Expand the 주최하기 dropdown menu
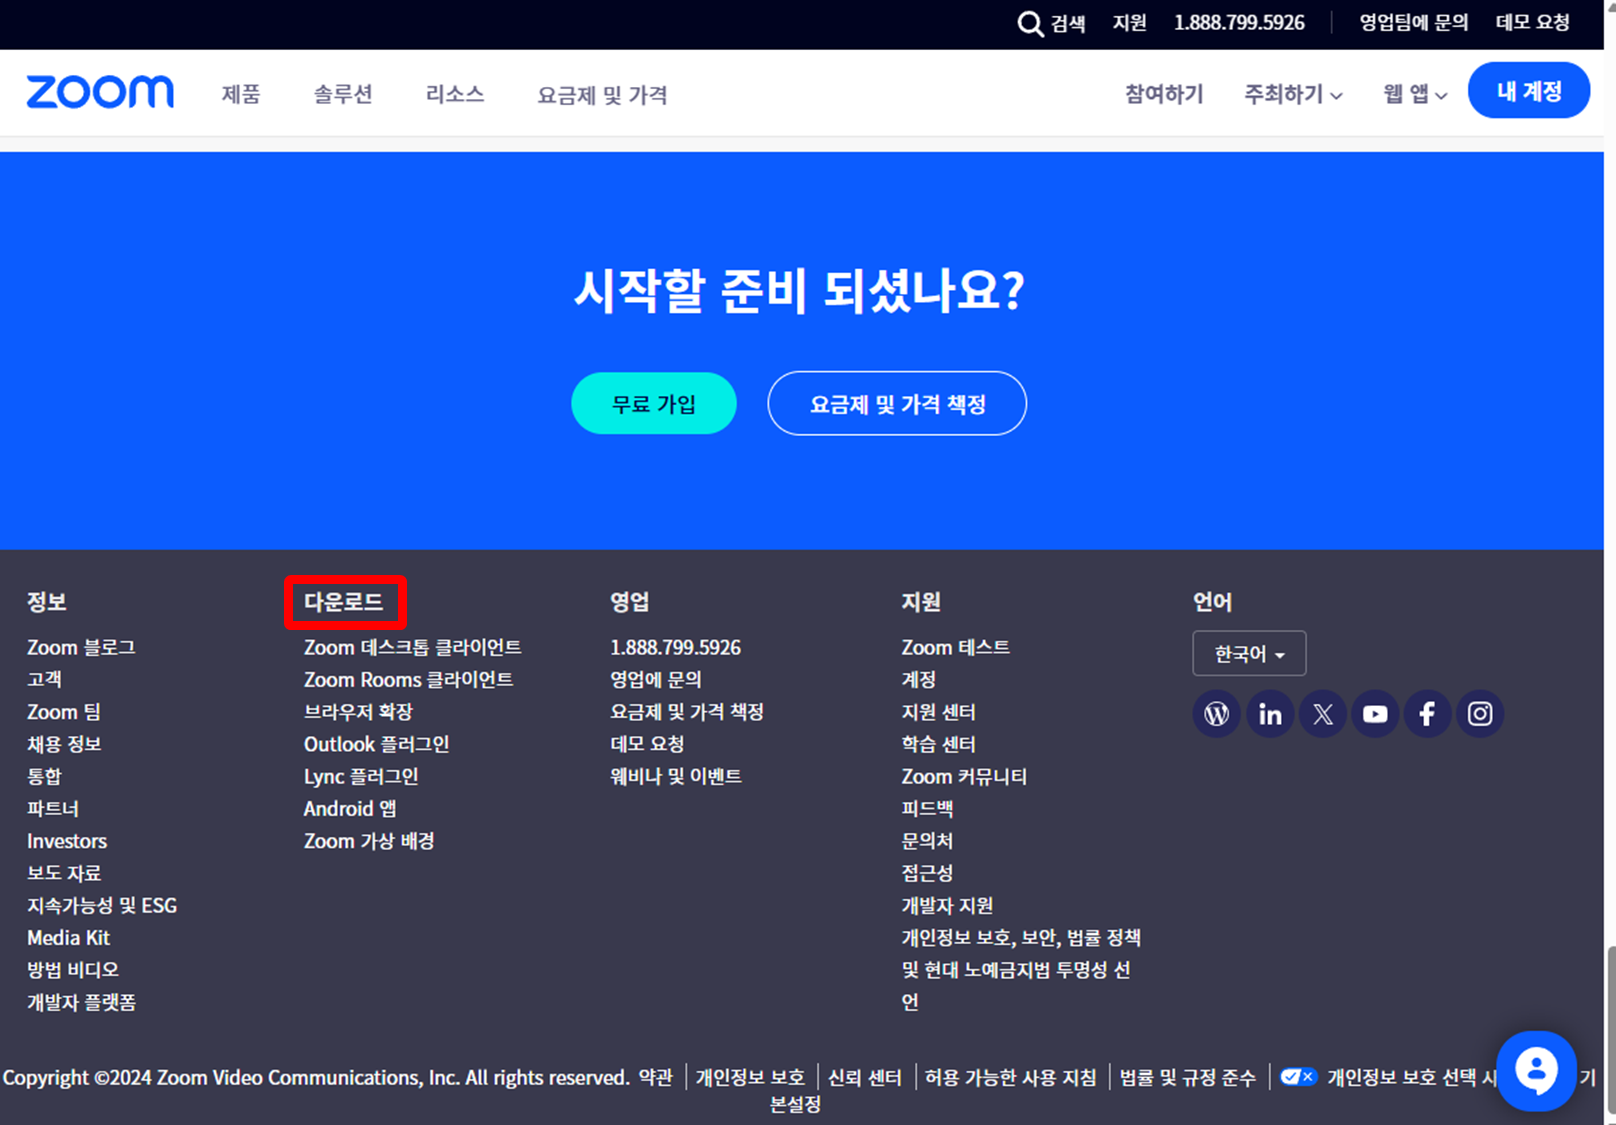This screenshot has width=1616, height=1125. 1293,94
